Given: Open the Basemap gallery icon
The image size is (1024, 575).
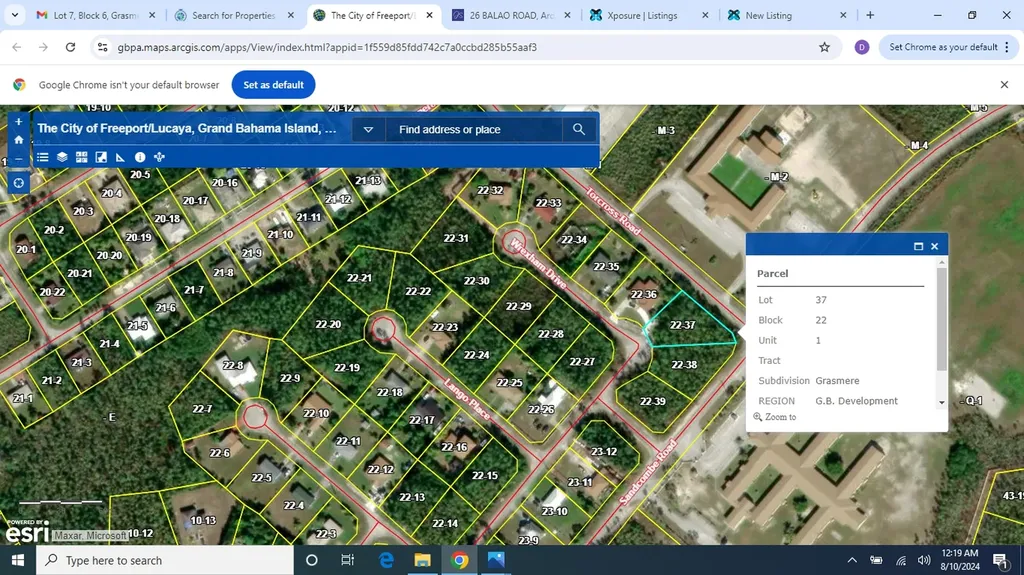Looking at the screenshot, I should [x=82, y=157].
